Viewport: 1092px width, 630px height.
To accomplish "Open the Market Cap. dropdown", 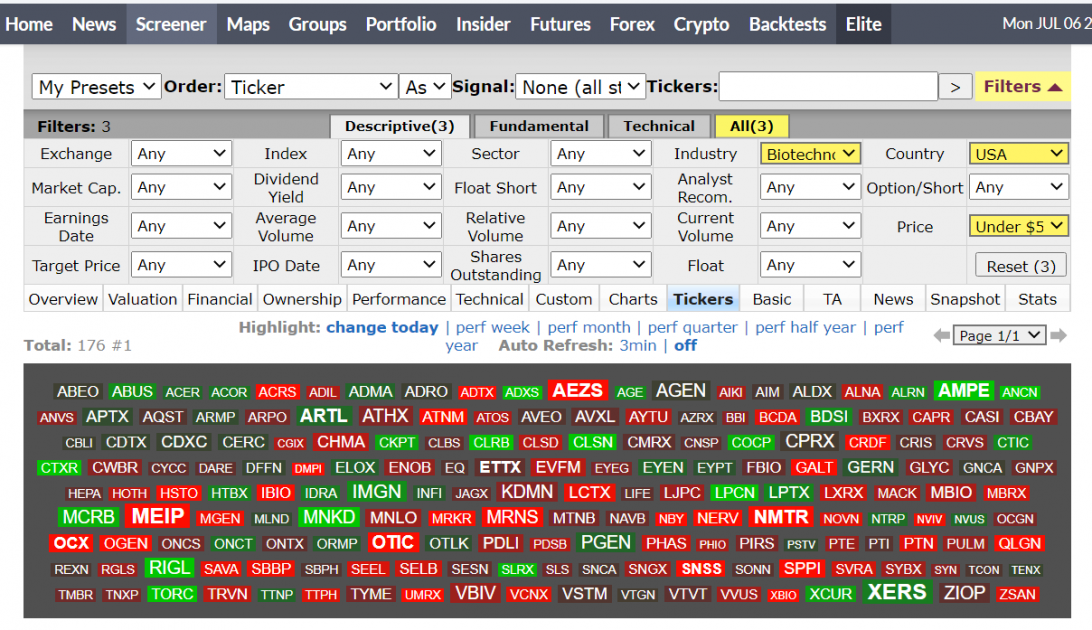I will coord(181,187).
